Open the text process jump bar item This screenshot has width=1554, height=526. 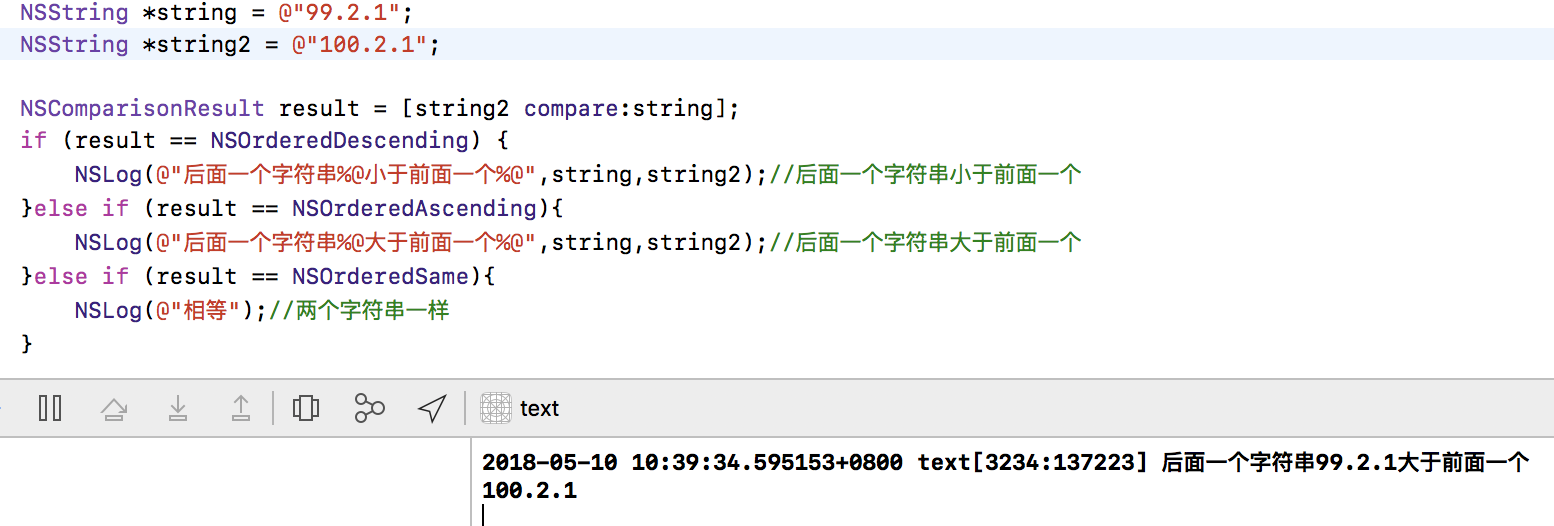540,408
